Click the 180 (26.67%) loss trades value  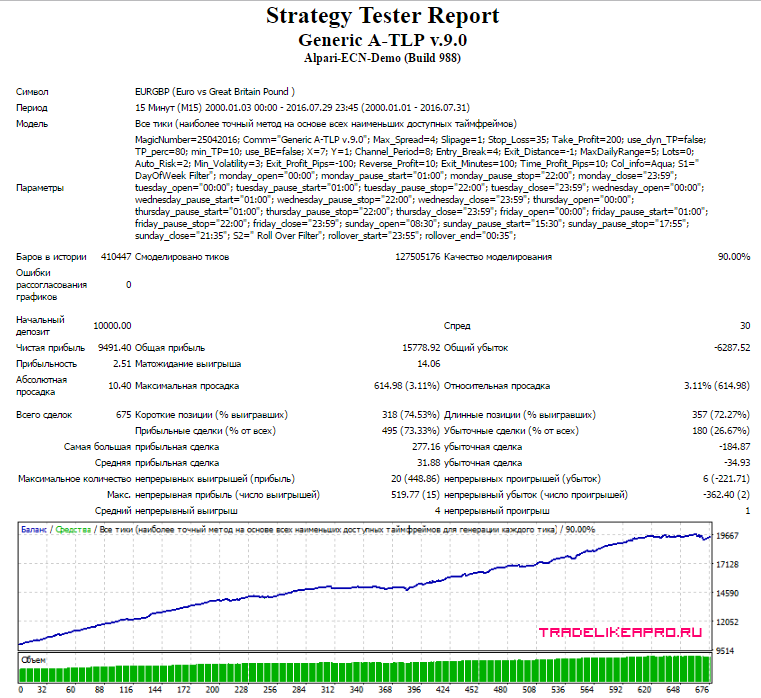click(x=721, y=431)
